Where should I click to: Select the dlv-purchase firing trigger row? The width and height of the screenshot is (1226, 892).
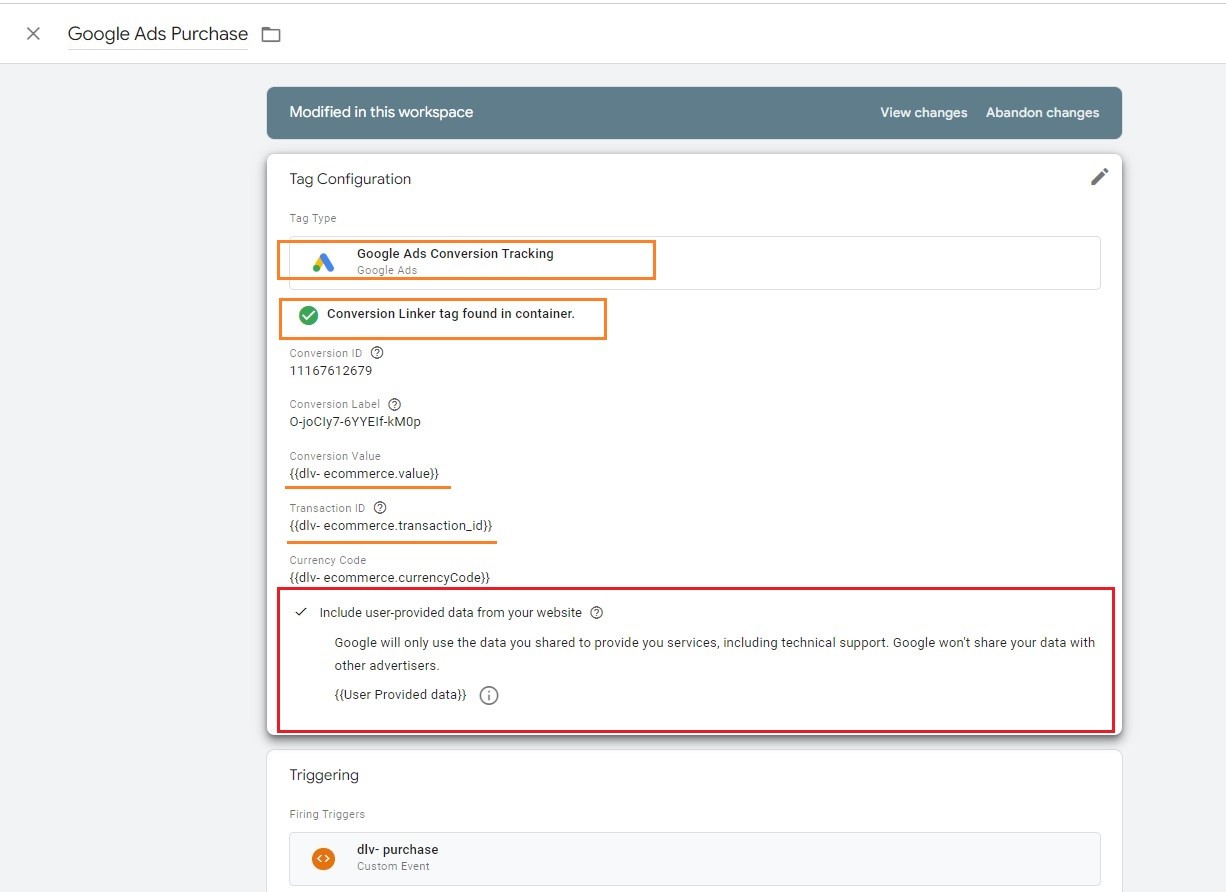coord(693,857)
